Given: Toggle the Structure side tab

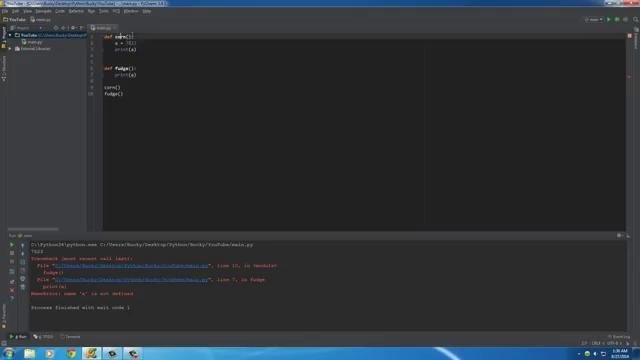Looking at the screenshot, I should coord(4,68).
